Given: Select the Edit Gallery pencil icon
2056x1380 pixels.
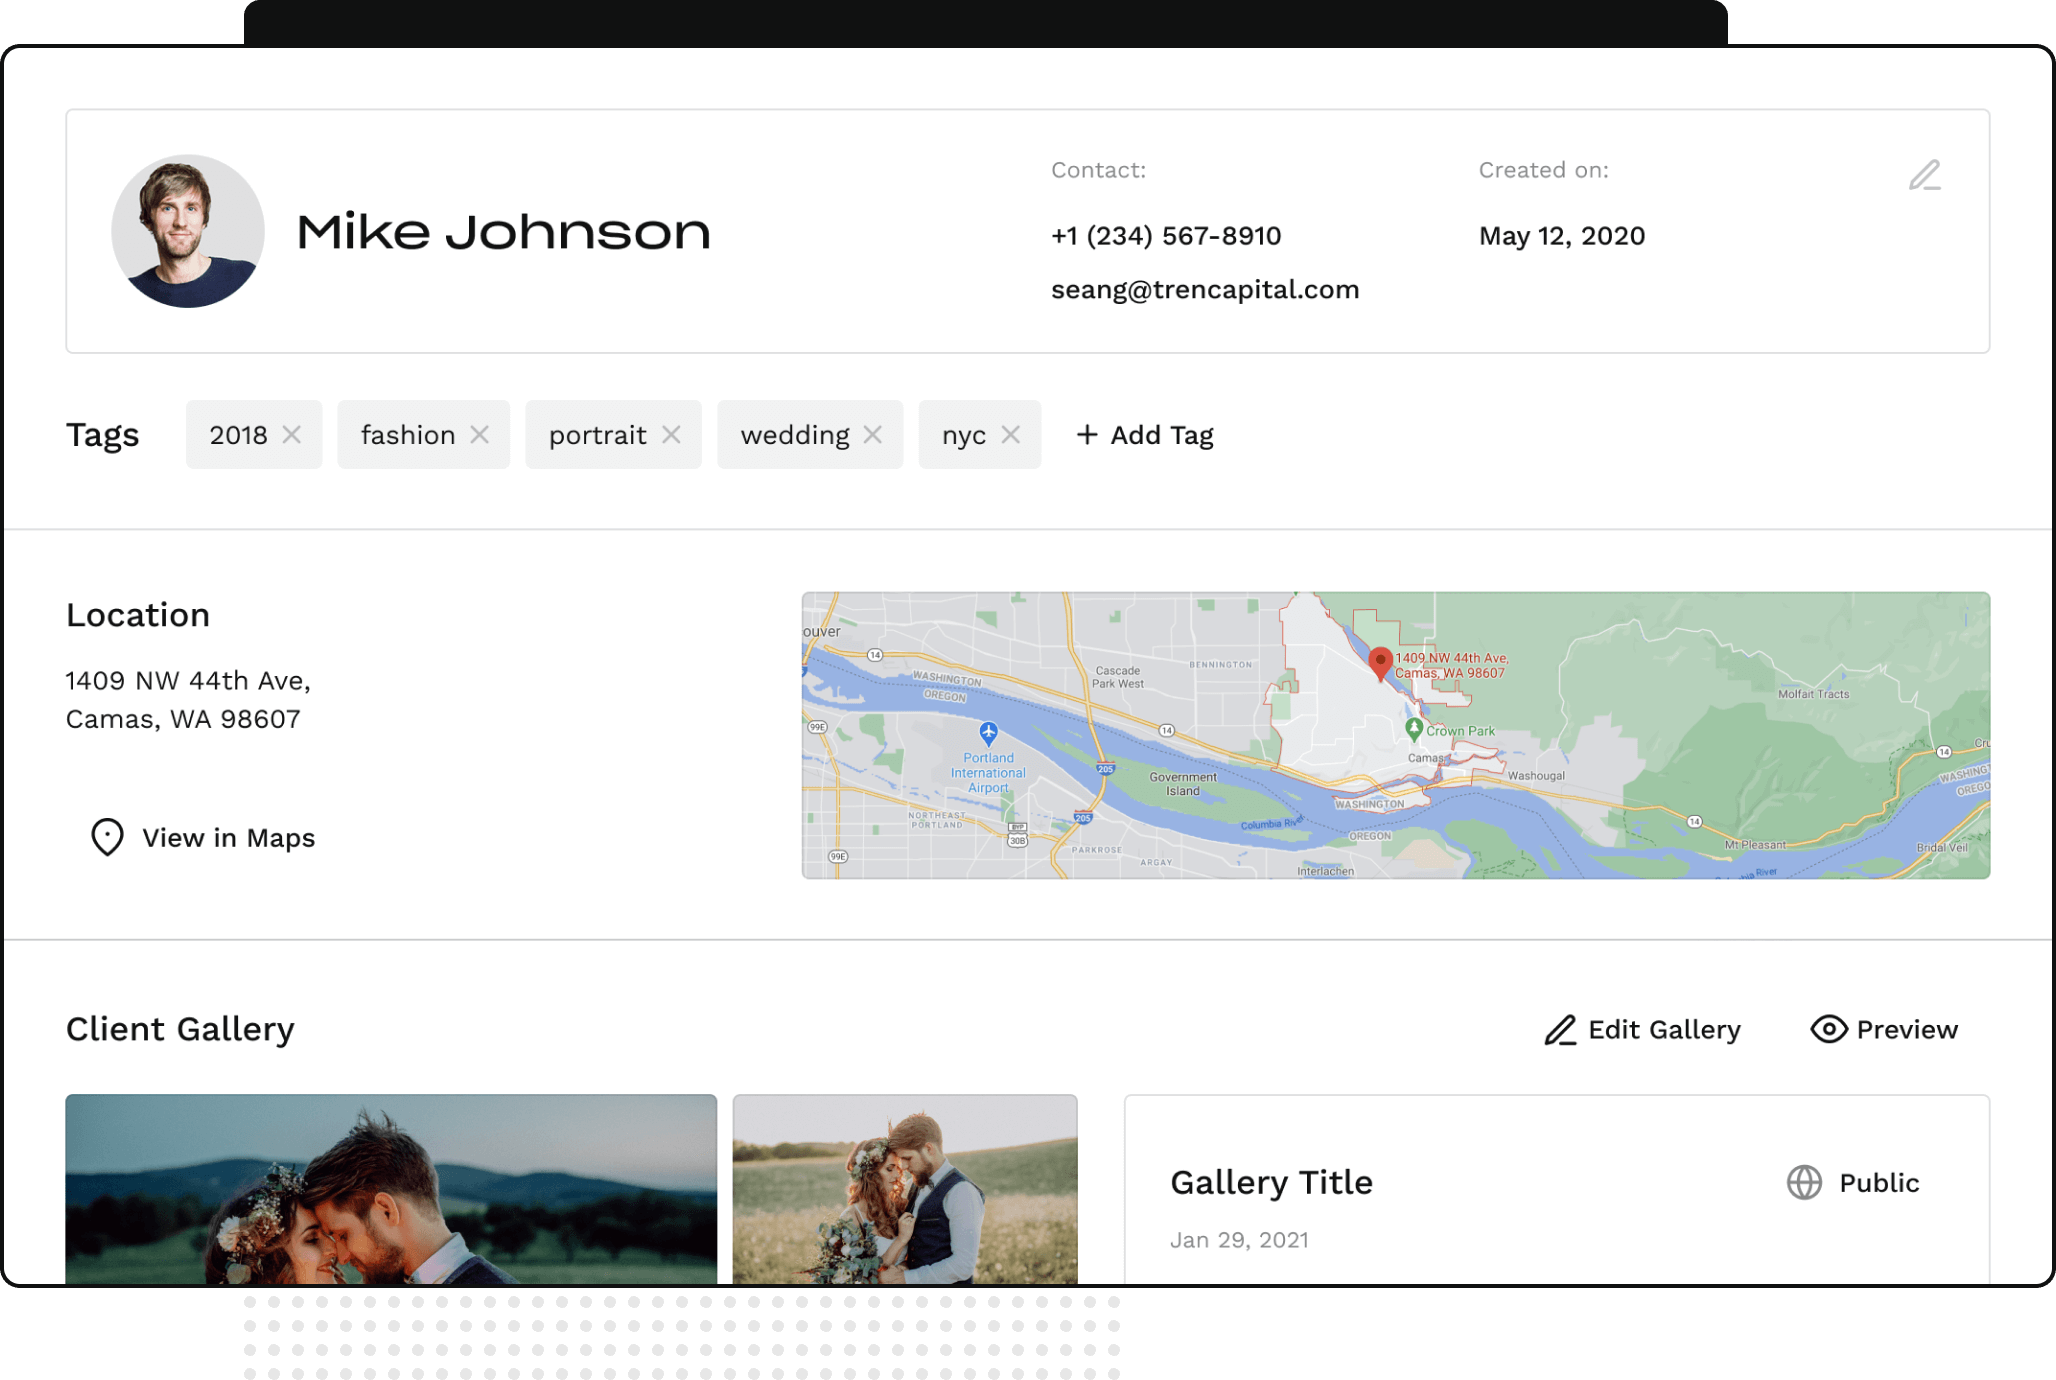Looking at the screenshot, I should tap(1558, 1030).
